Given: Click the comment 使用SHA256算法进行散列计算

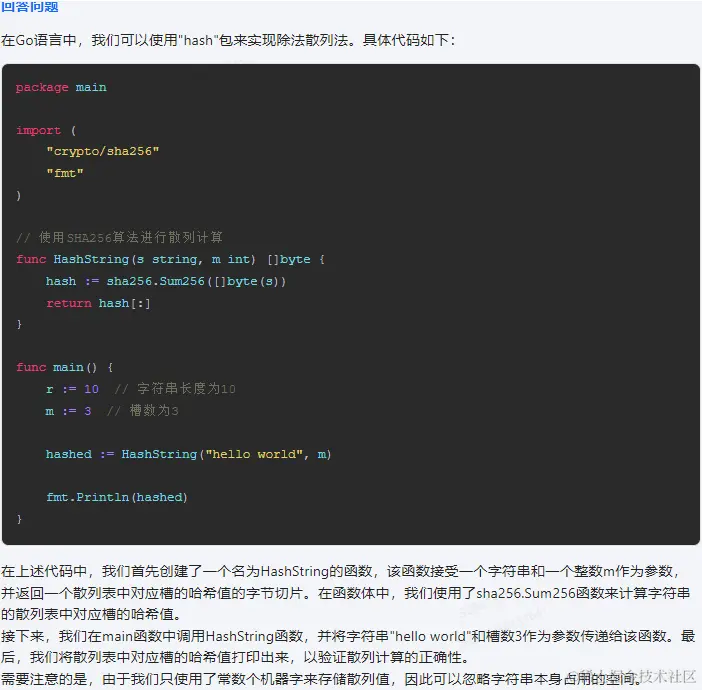Looking at the screenshot, I should tap(120, 237).
